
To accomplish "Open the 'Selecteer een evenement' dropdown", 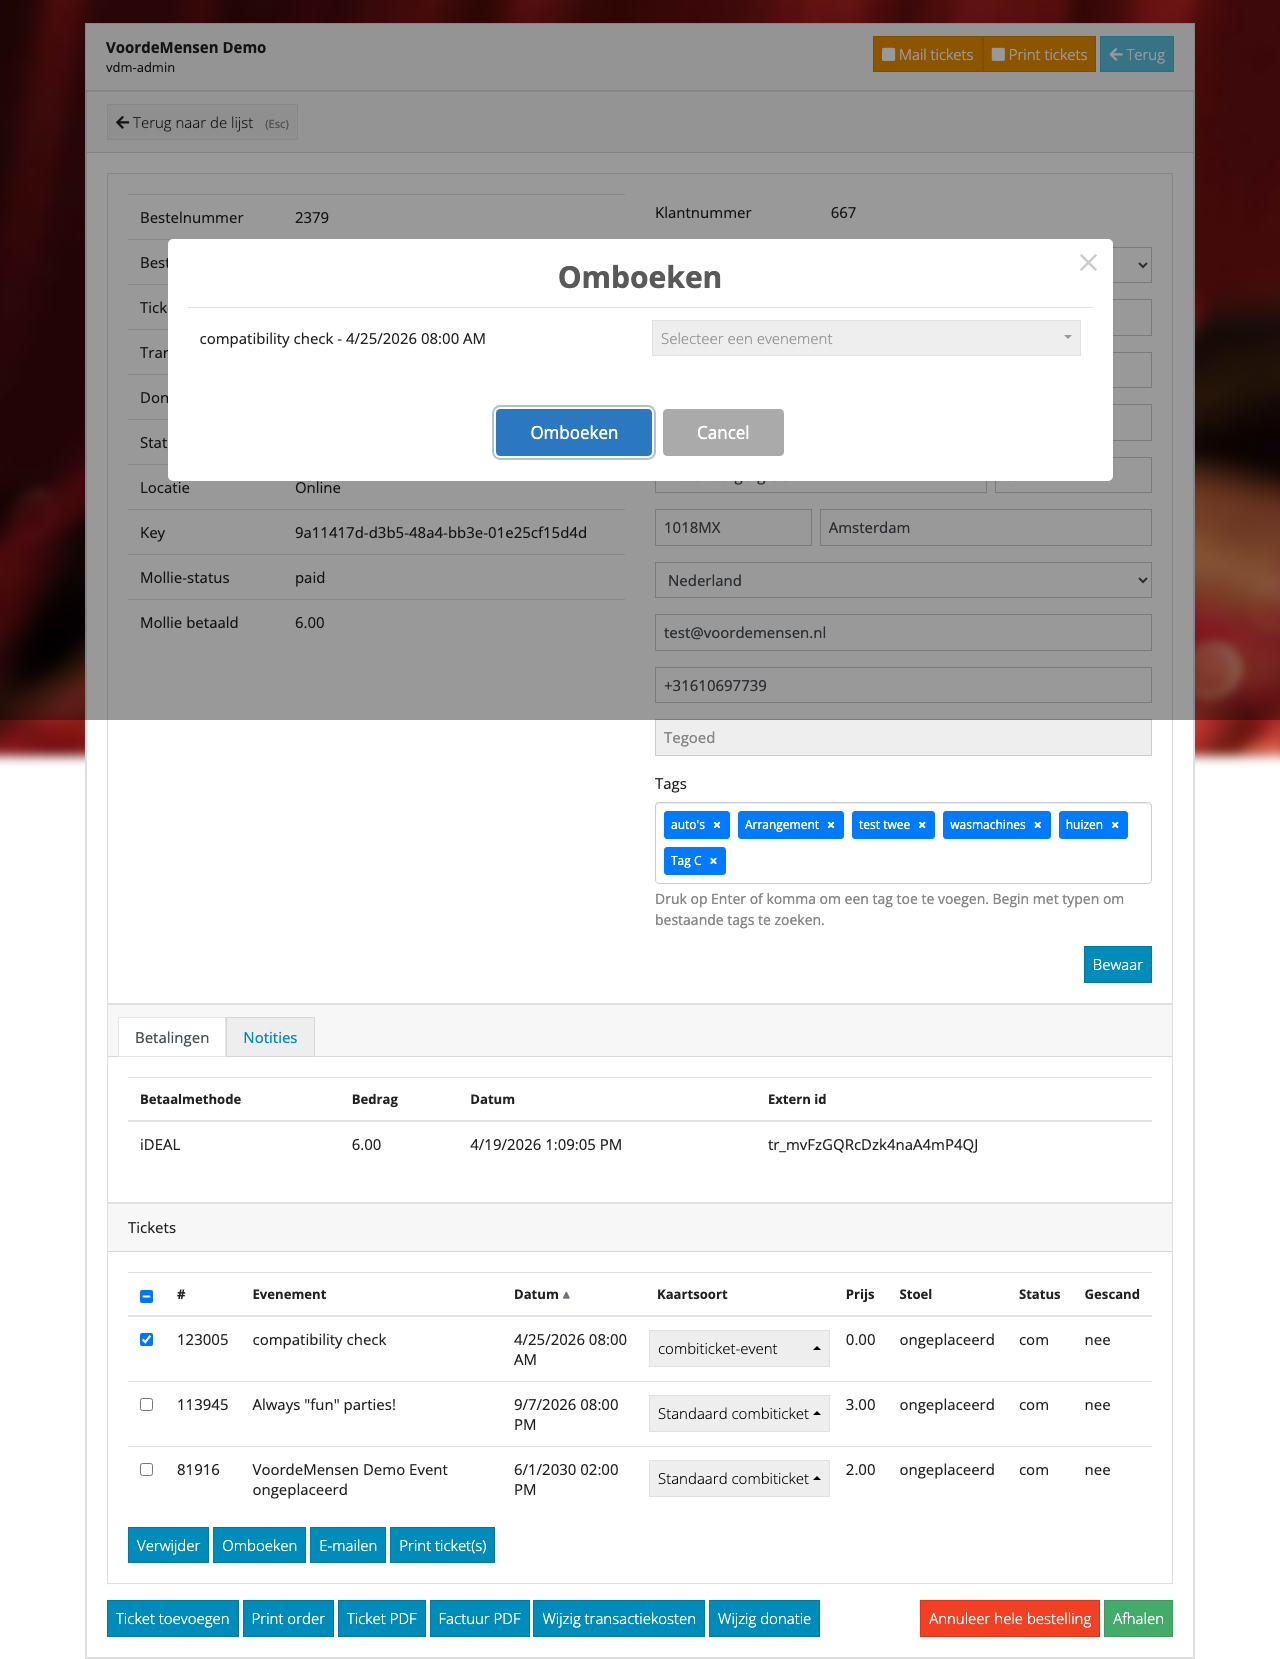I will 865,338.
